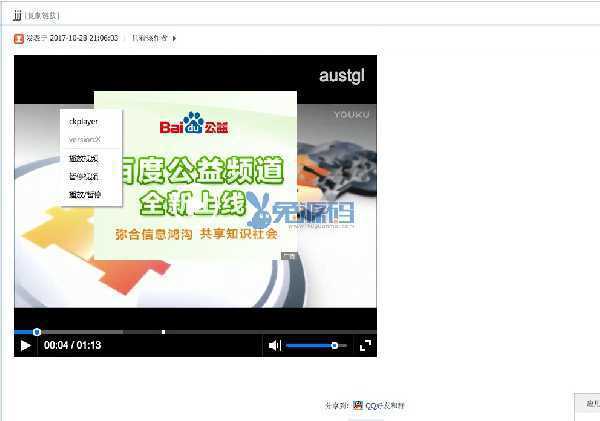Click the author link beside the post date
Viewport: 600px width, 421px height.
click(150, 38)
